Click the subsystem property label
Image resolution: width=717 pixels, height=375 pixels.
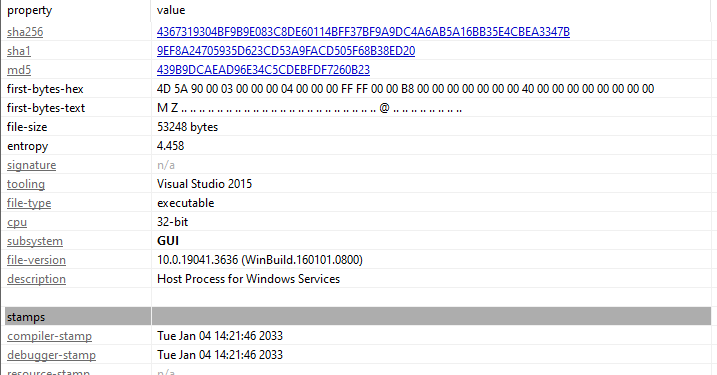[x=35, y=241]
